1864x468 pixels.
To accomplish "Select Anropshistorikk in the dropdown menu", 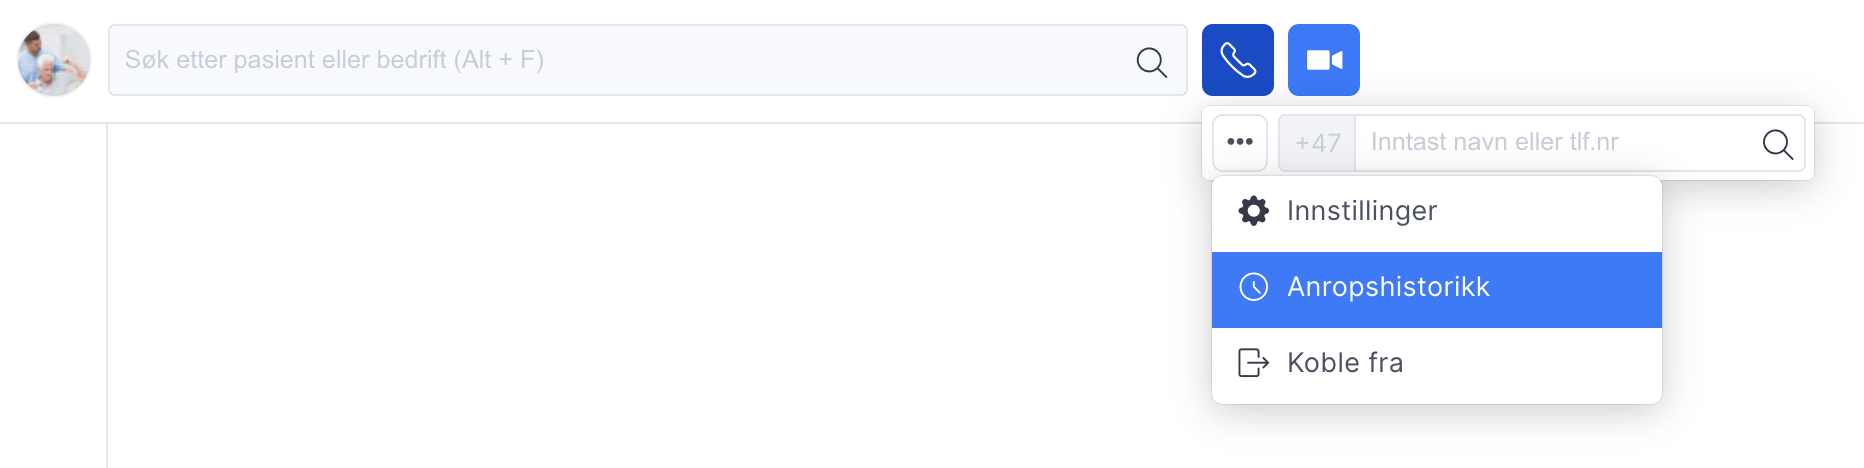I will coord(1437,290).
